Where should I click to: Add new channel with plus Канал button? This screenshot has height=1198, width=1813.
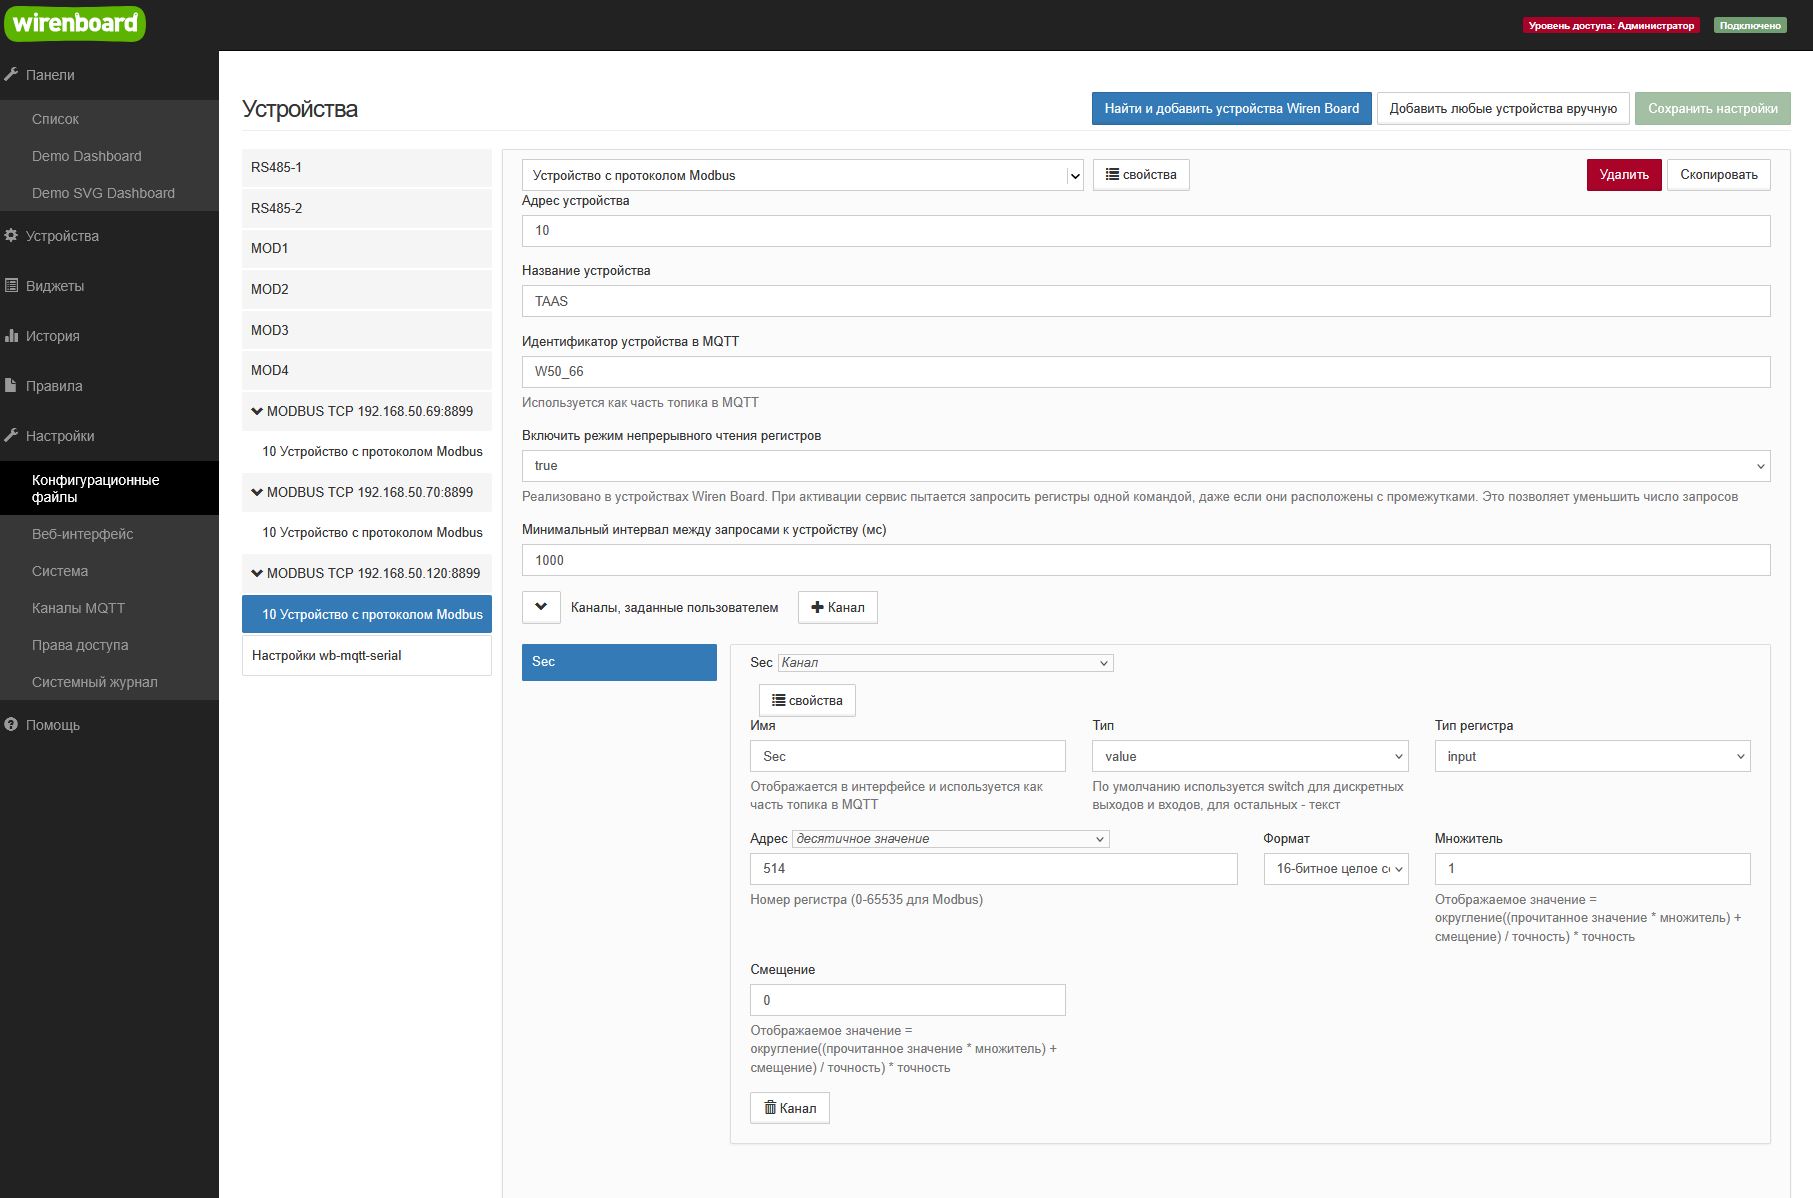click(x=837, y=607)
